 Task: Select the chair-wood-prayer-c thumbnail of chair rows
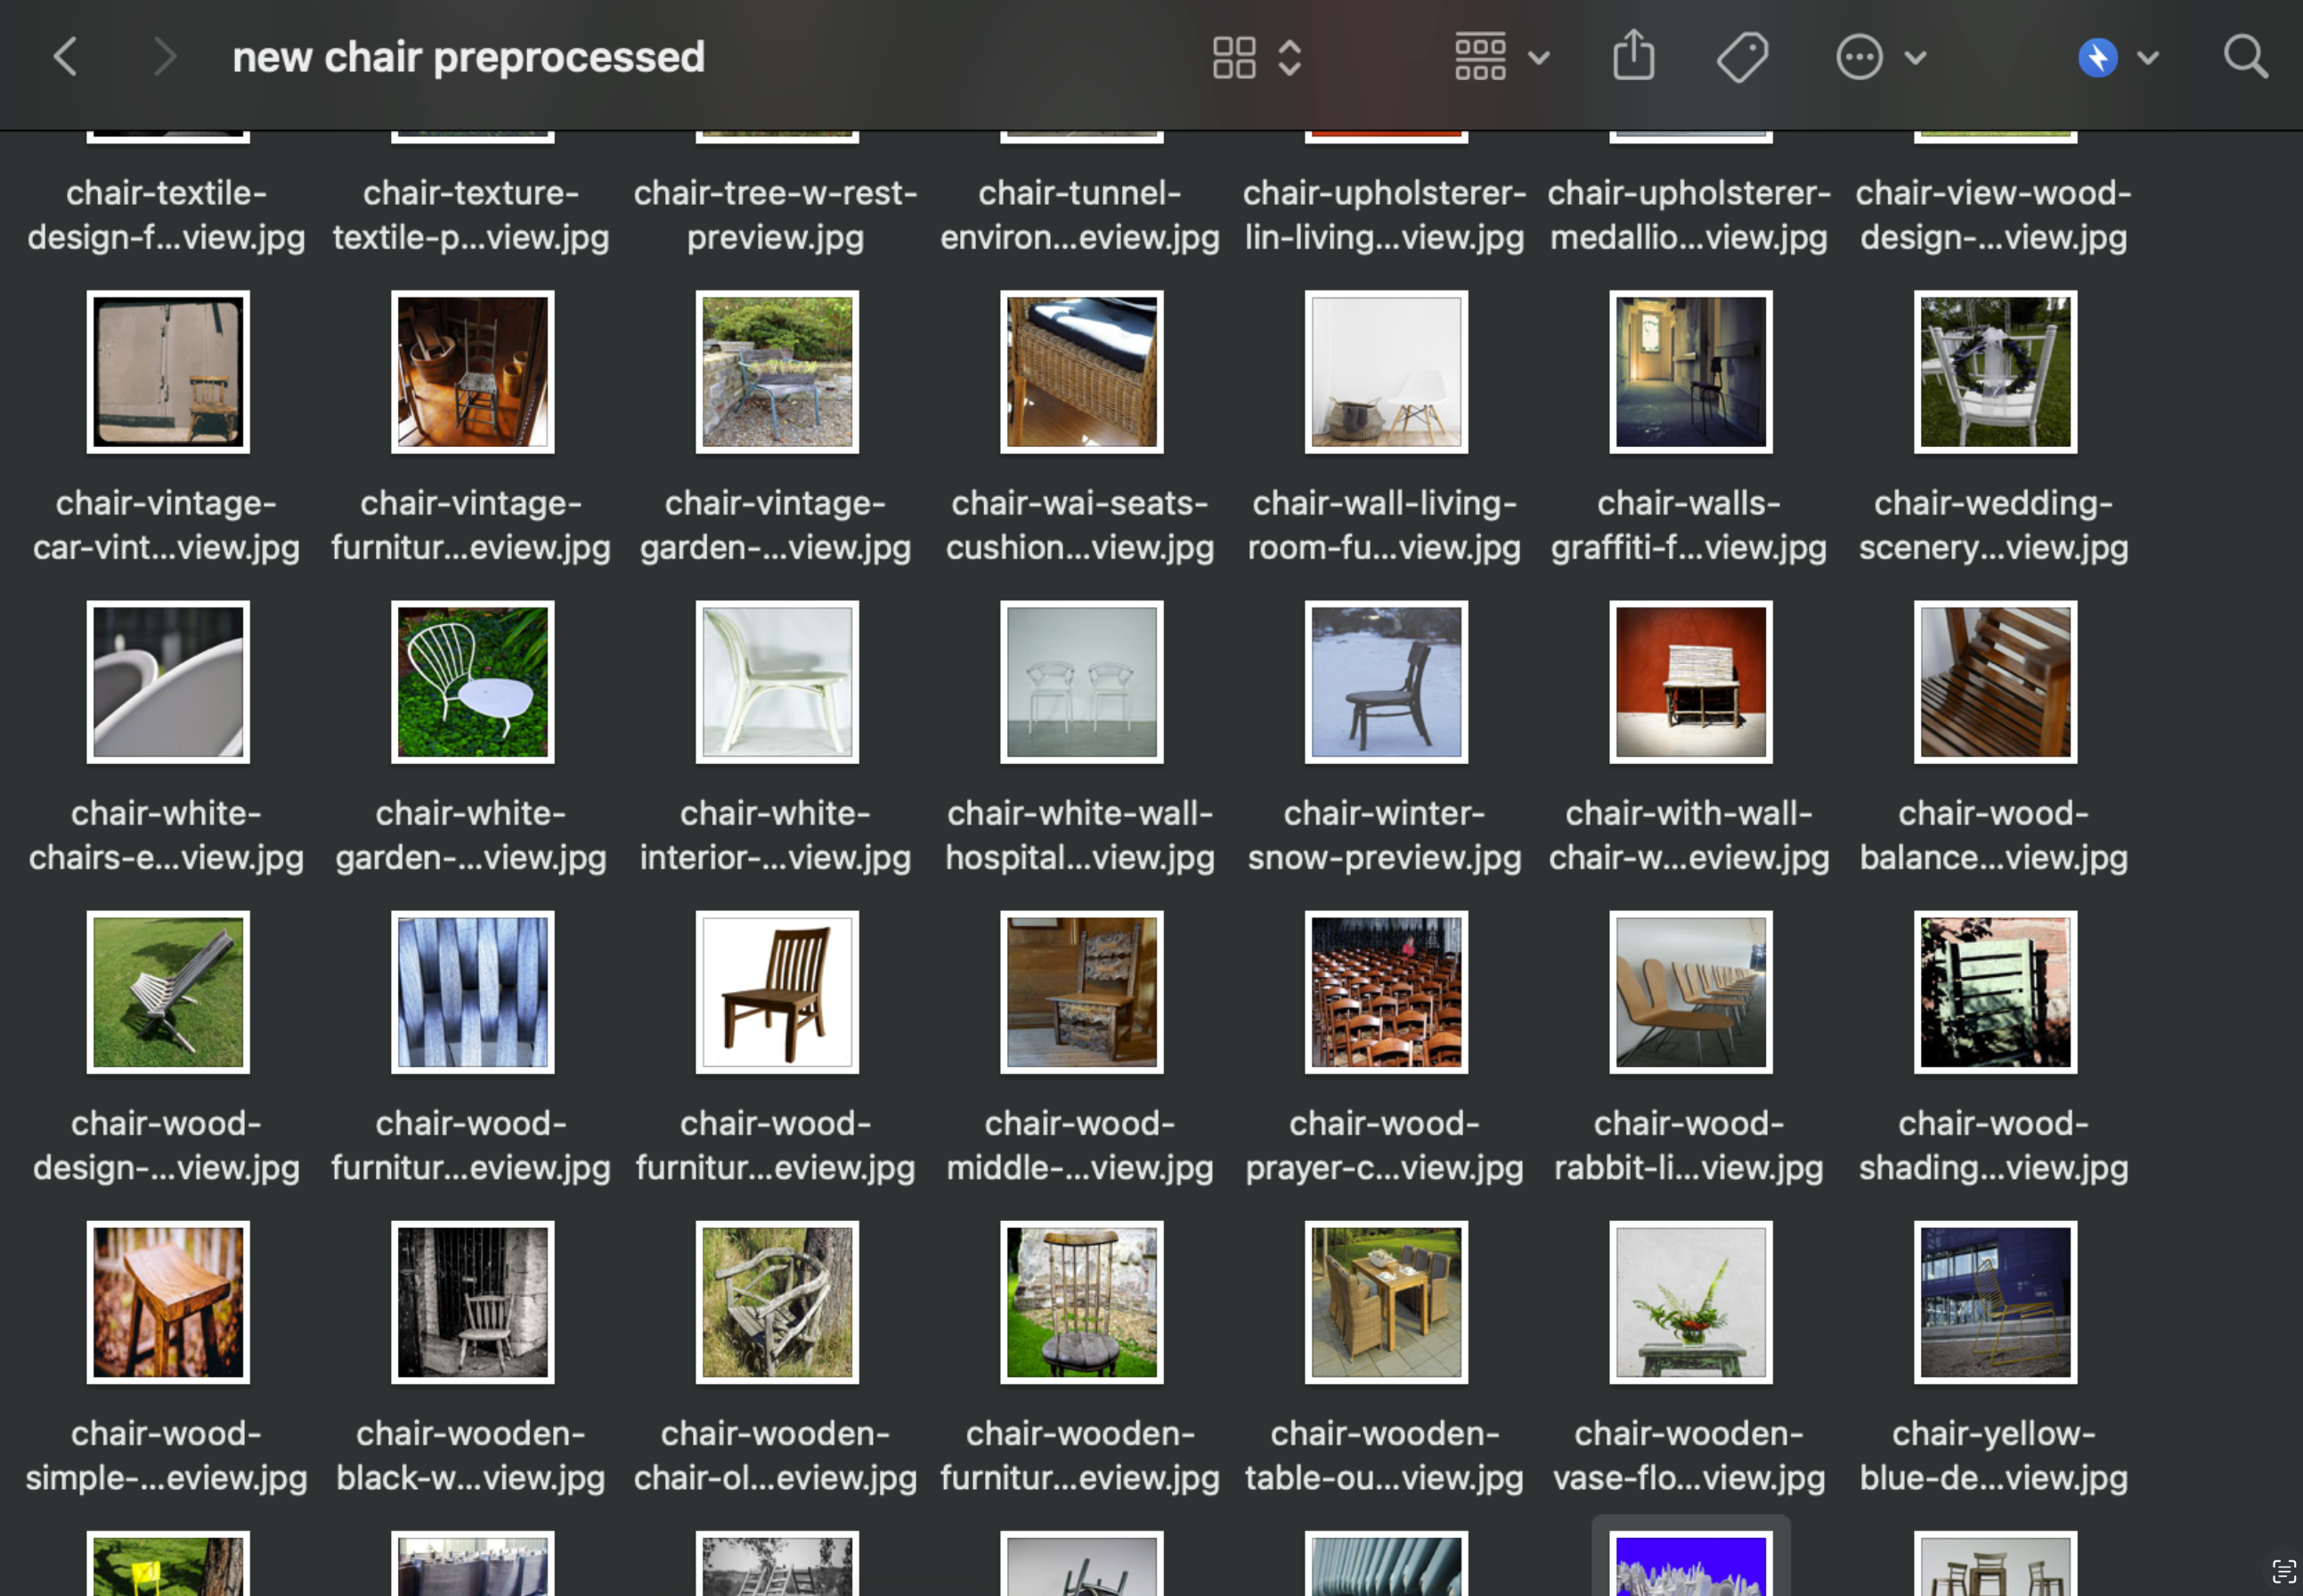1386,992
